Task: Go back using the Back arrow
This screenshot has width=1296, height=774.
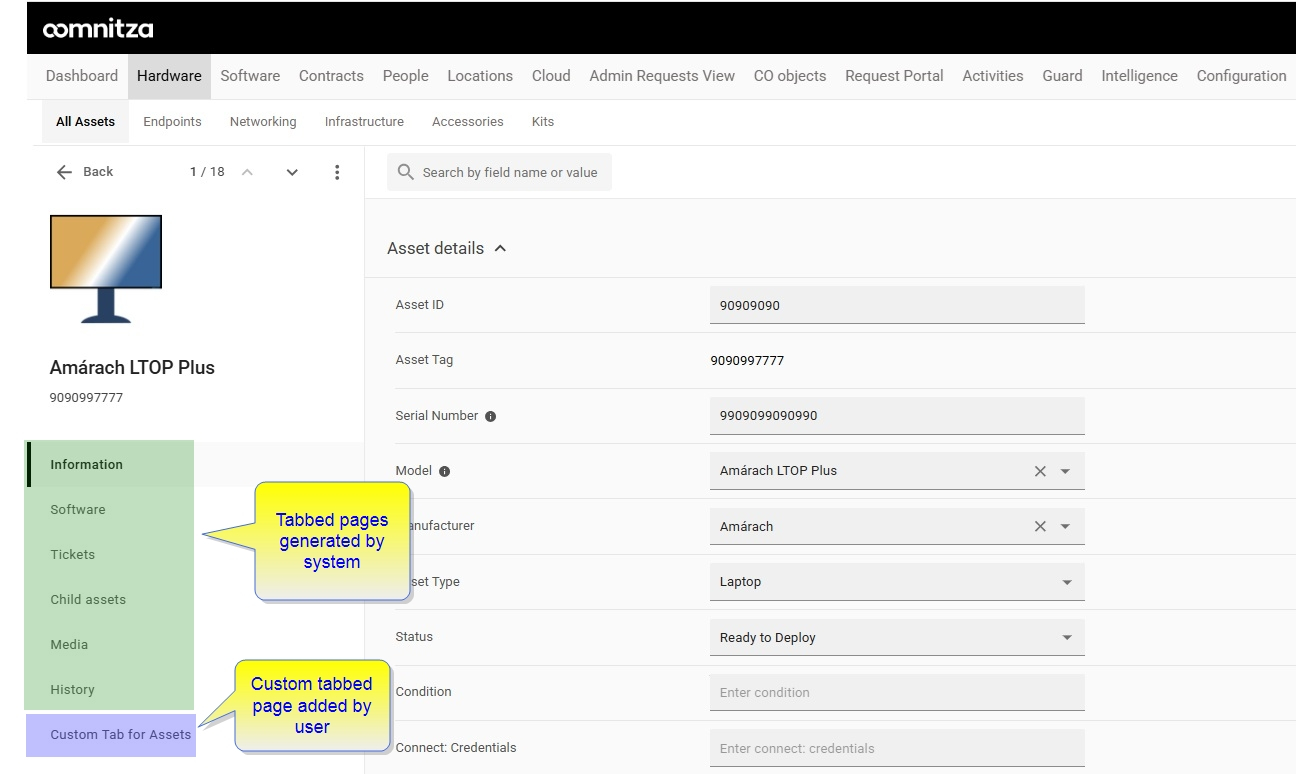Action: point(84,172)
